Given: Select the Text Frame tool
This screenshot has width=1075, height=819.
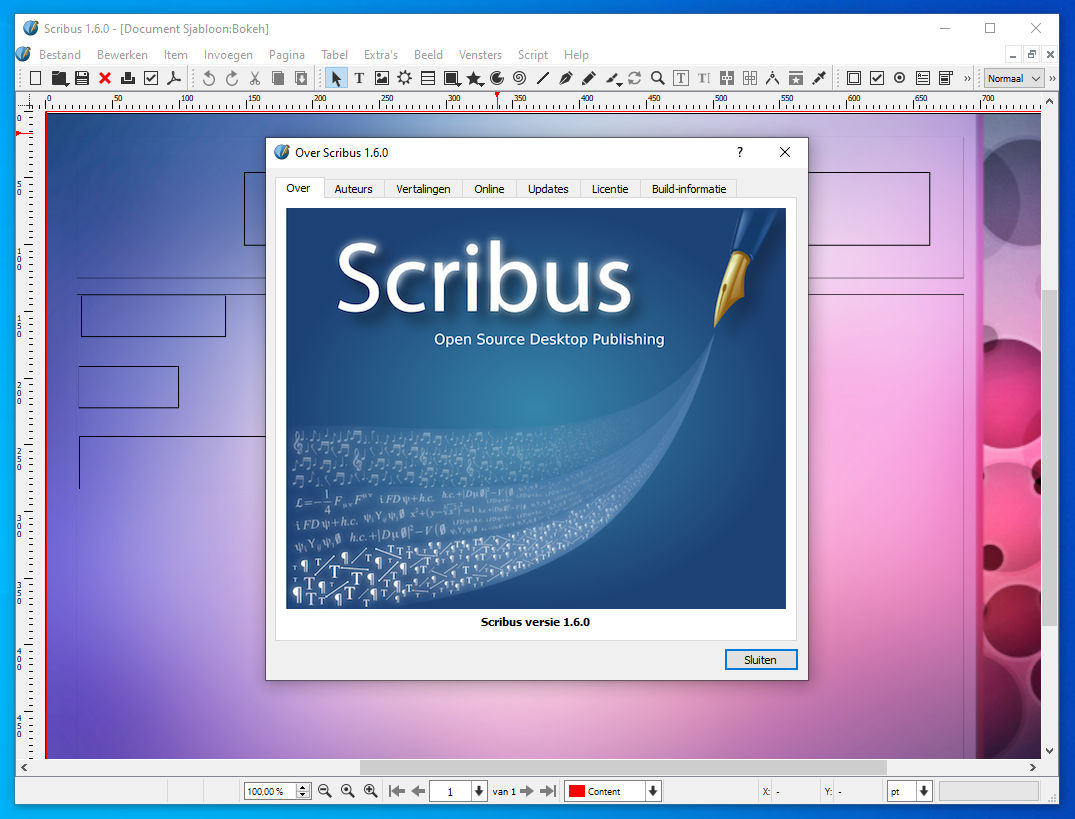Looking at the screenshot, I should 359,78.
